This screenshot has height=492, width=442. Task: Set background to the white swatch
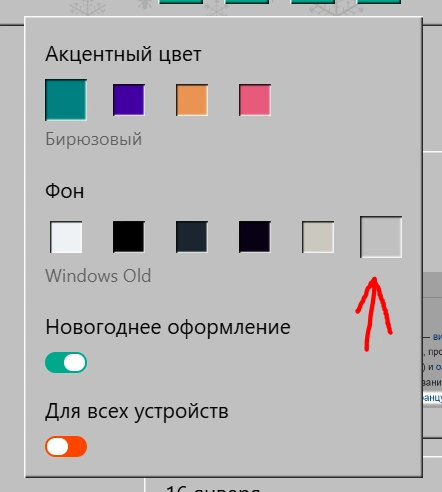pyautogui.click(x=66, y=237)
